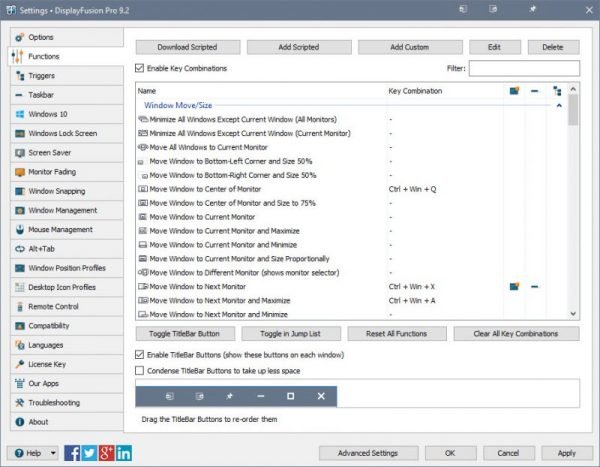Open the Help dropdown arrow
This screenshot has width=600, height=467.
click(53, 453)
